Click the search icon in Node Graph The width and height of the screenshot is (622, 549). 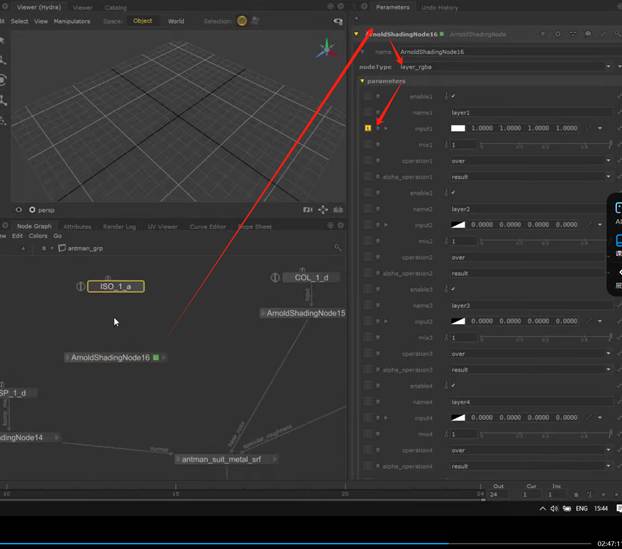[338, 247]
